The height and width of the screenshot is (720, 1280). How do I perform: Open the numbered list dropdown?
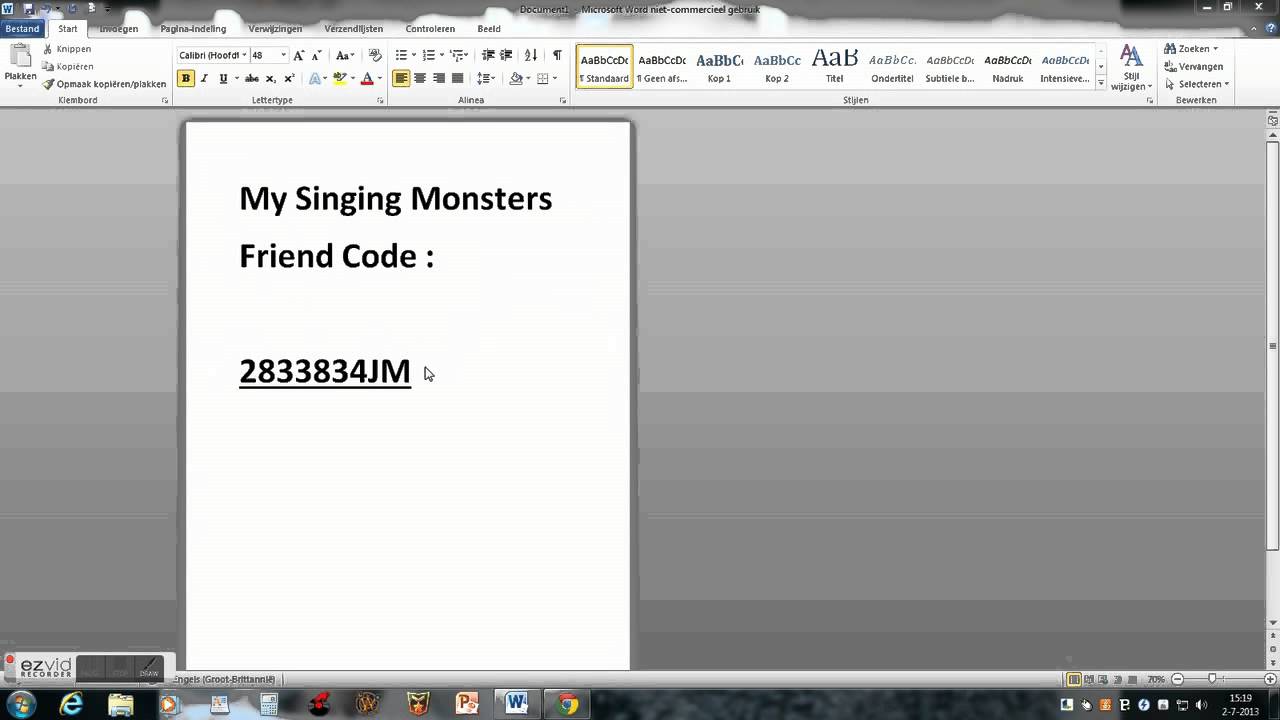point(442,56)
